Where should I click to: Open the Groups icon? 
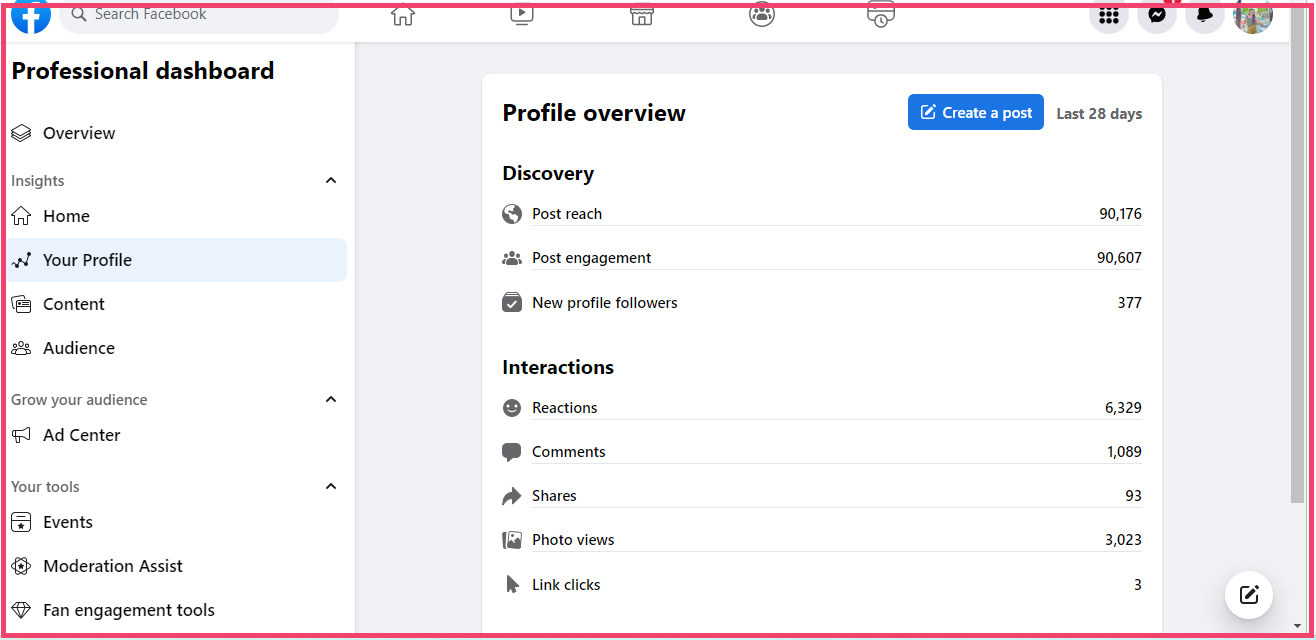tap(762, 16)
